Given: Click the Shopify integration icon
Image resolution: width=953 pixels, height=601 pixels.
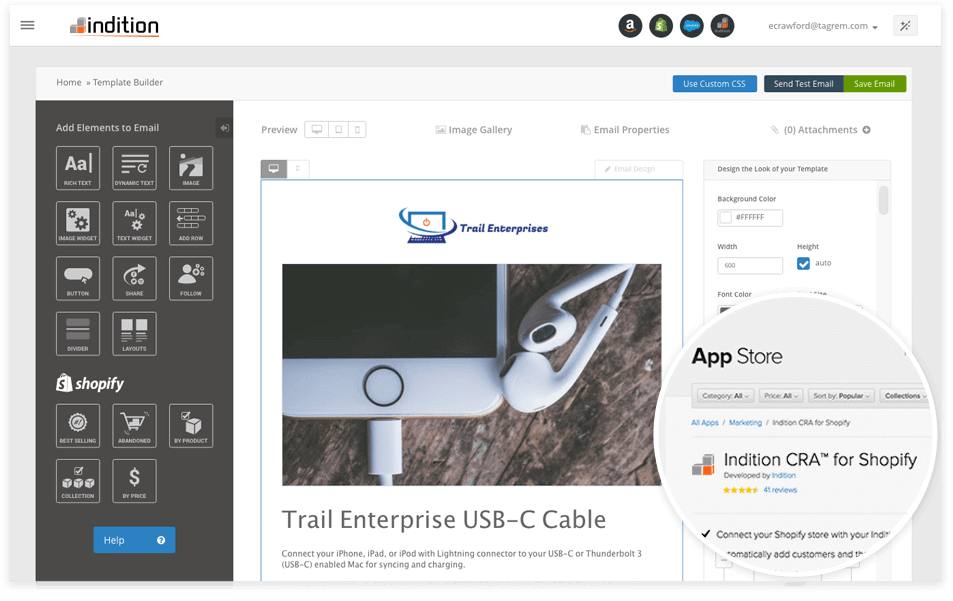Looking at the screenshot, I should click(661, 26).
